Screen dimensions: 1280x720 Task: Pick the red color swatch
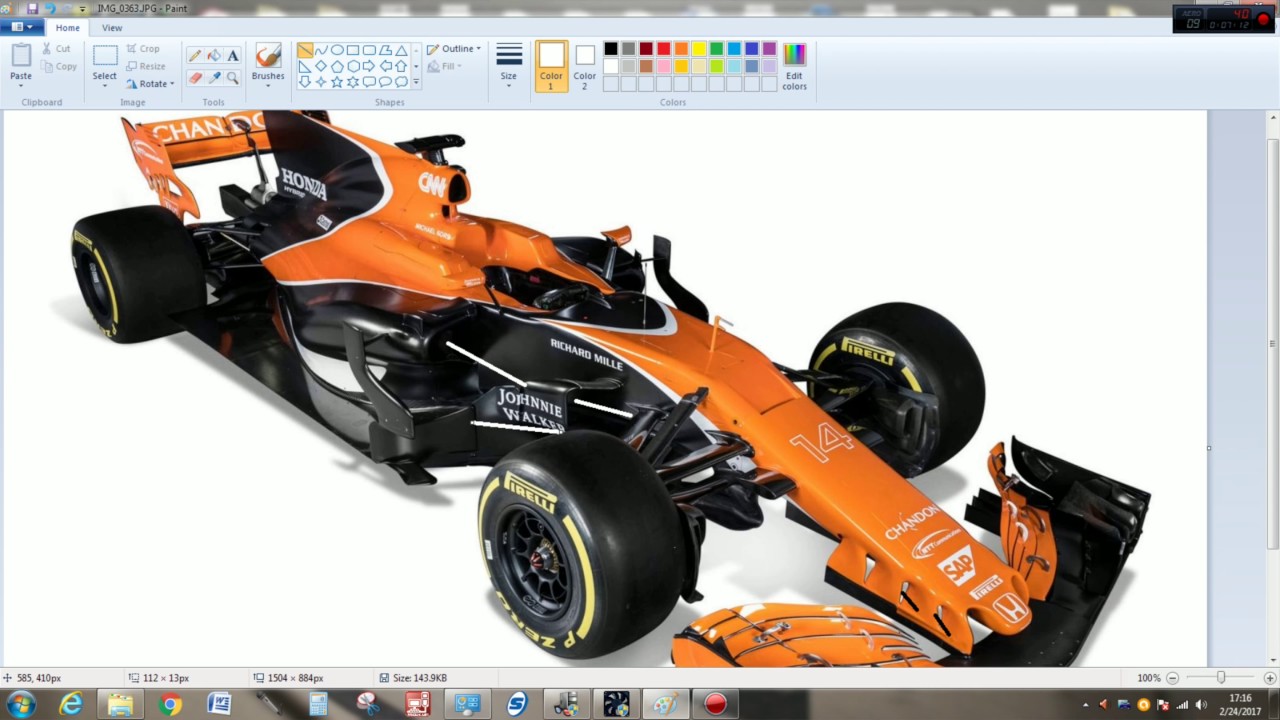pyautogui.click(x=664, y=49)
